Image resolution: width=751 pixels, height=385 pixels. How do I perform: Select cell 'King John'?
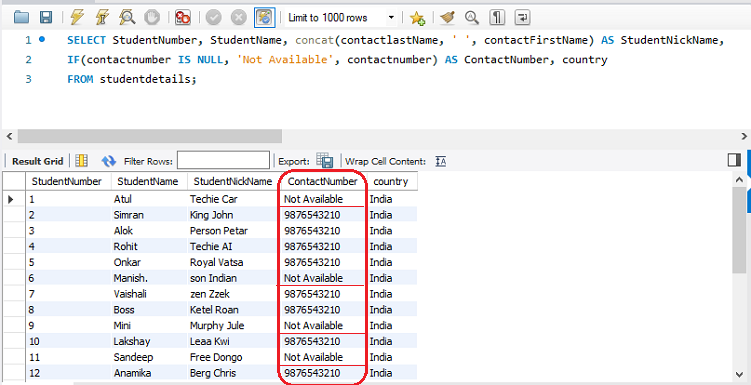coord(233,215)
